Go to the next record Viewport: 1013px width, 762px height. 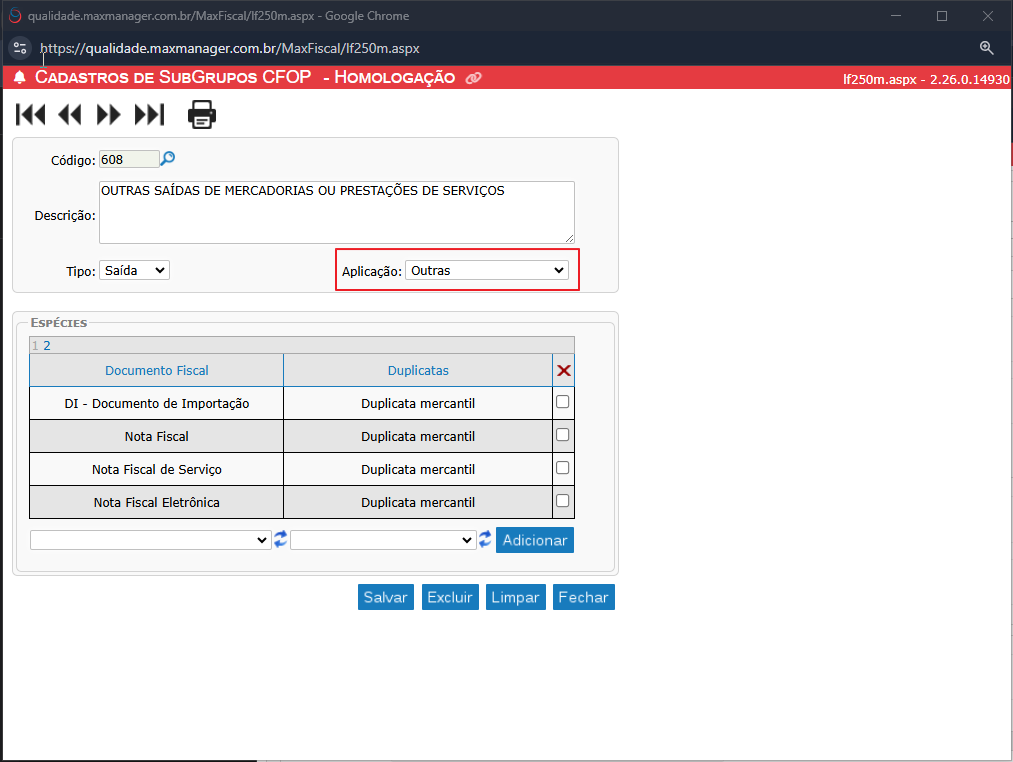pyautogui.click(x=108, y=115)
